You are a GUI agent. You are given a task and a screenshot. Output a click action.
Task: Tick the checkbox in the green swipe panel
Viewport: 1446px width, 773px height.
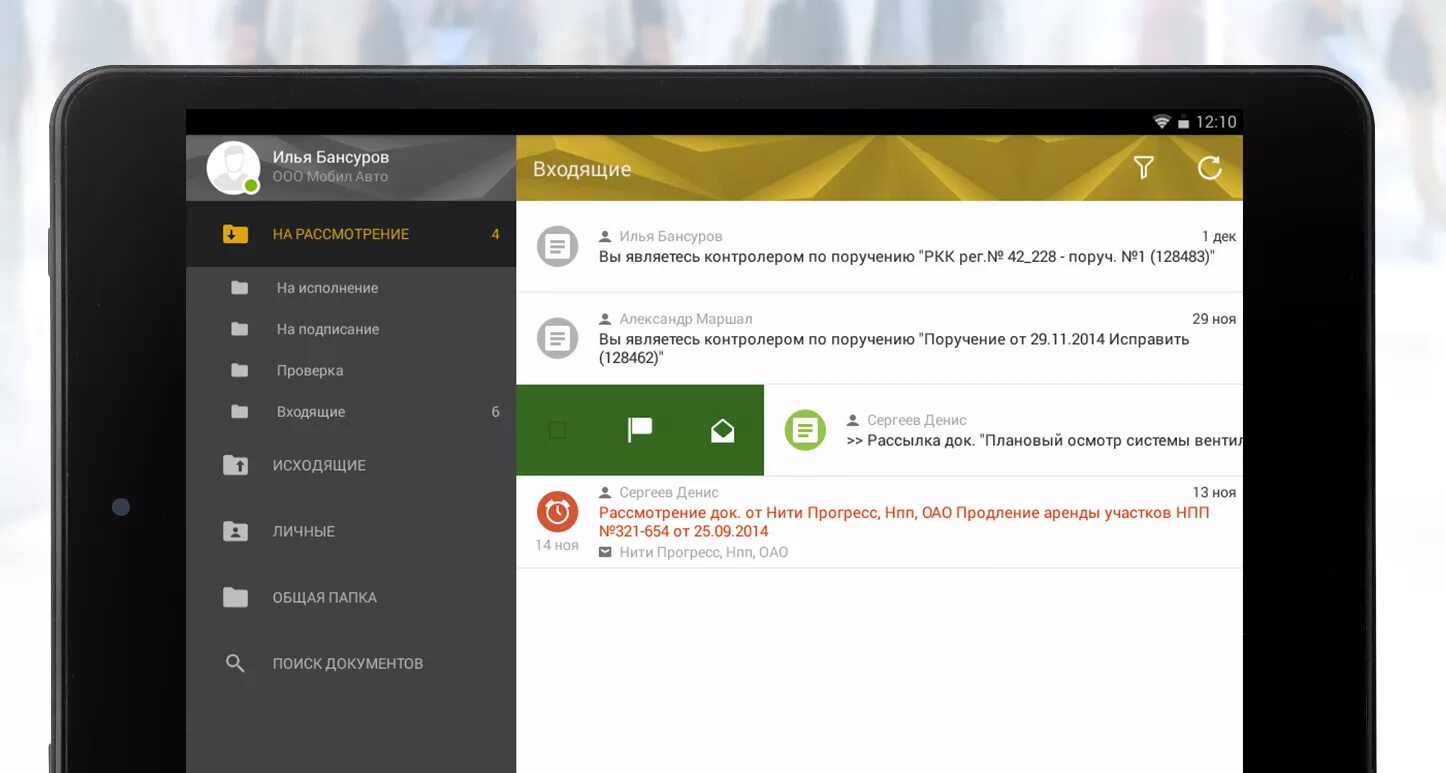[557, 430]
